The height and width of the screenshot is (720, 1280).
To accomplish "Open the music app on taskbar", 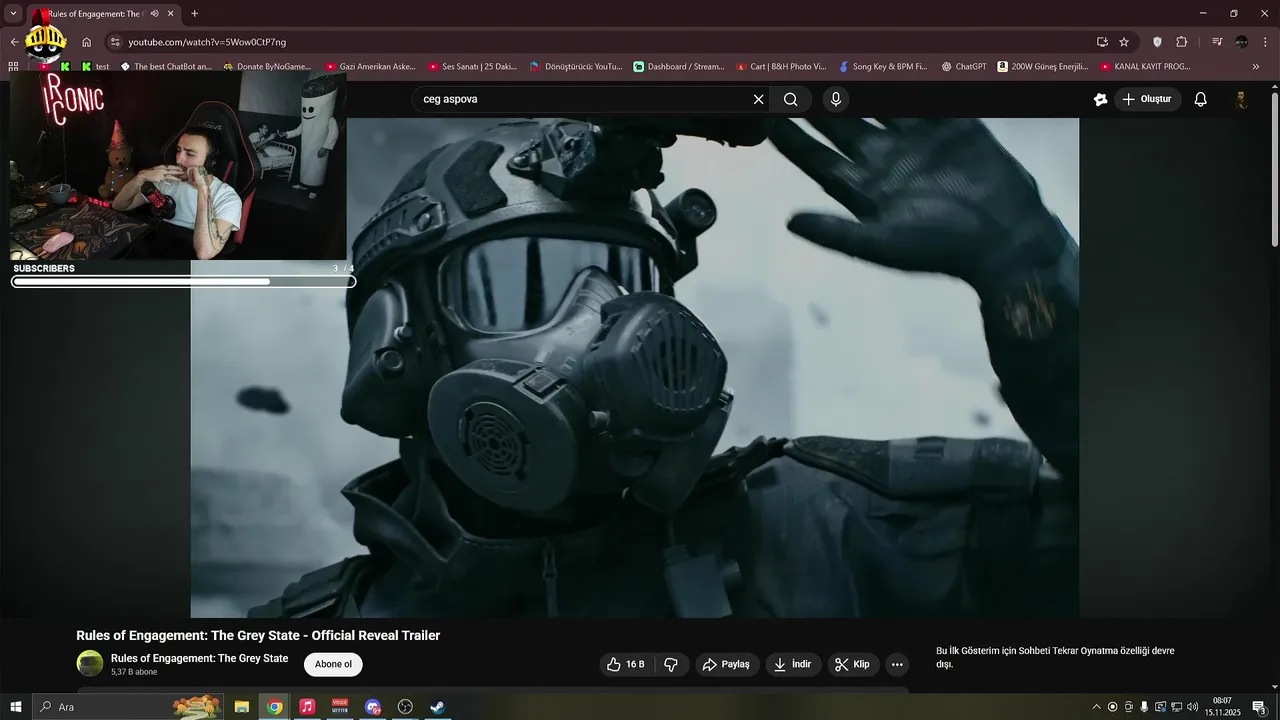I will click(x=307, y=707).
